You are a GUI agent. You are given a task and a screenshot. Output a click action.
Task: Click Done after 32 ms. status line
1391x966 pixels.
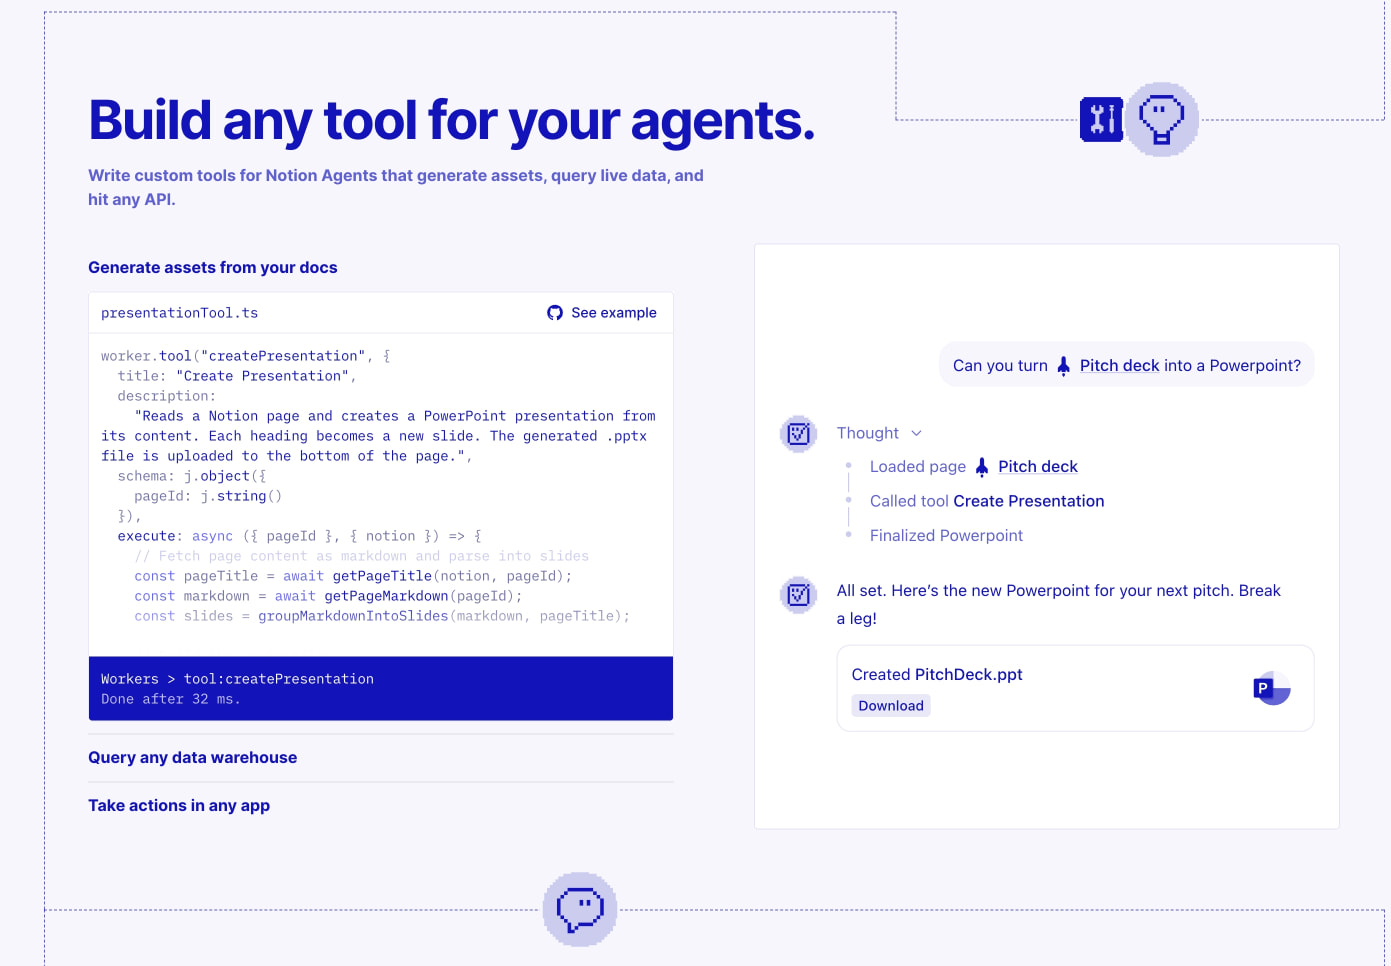(x=171, y=699)
